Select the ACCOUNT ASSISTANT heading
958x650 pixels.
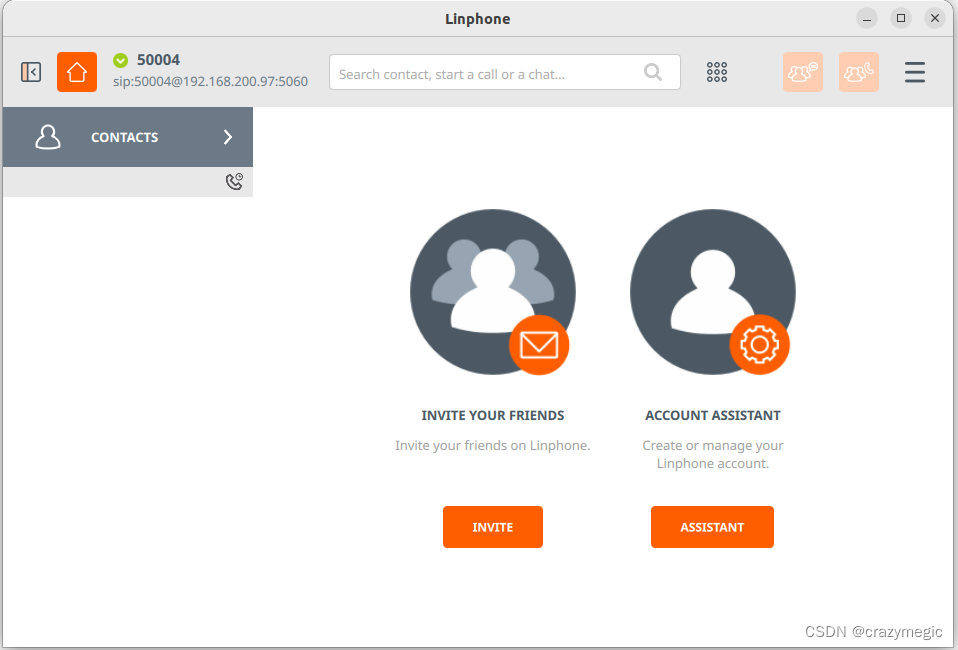click(713, 415)
